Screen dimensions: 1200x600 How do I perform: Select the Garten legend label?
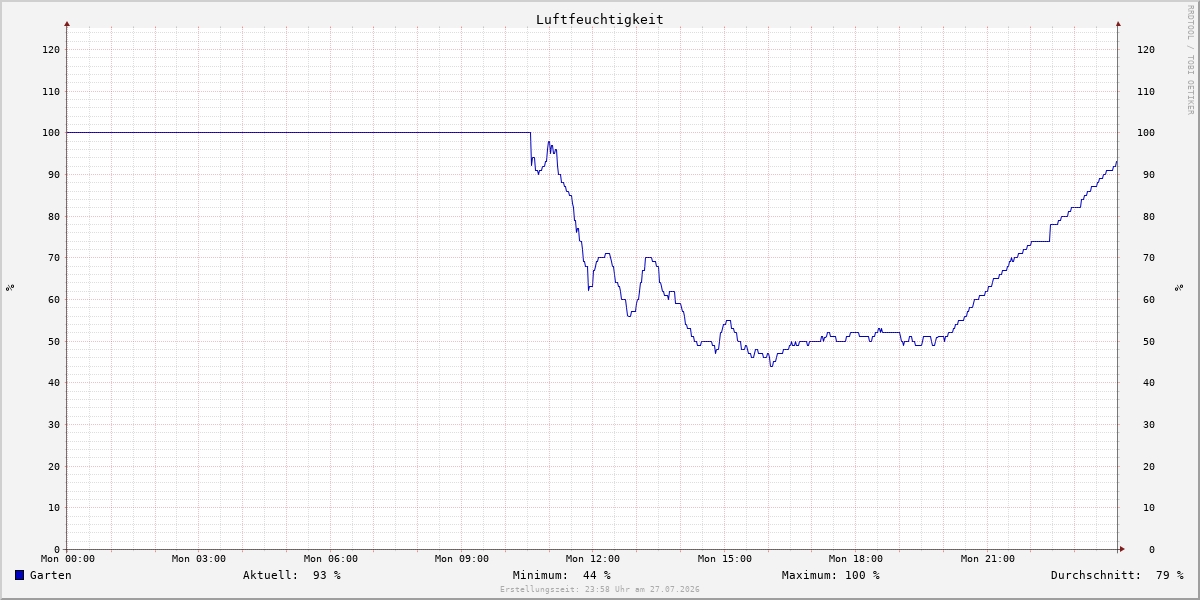(51, 575)
